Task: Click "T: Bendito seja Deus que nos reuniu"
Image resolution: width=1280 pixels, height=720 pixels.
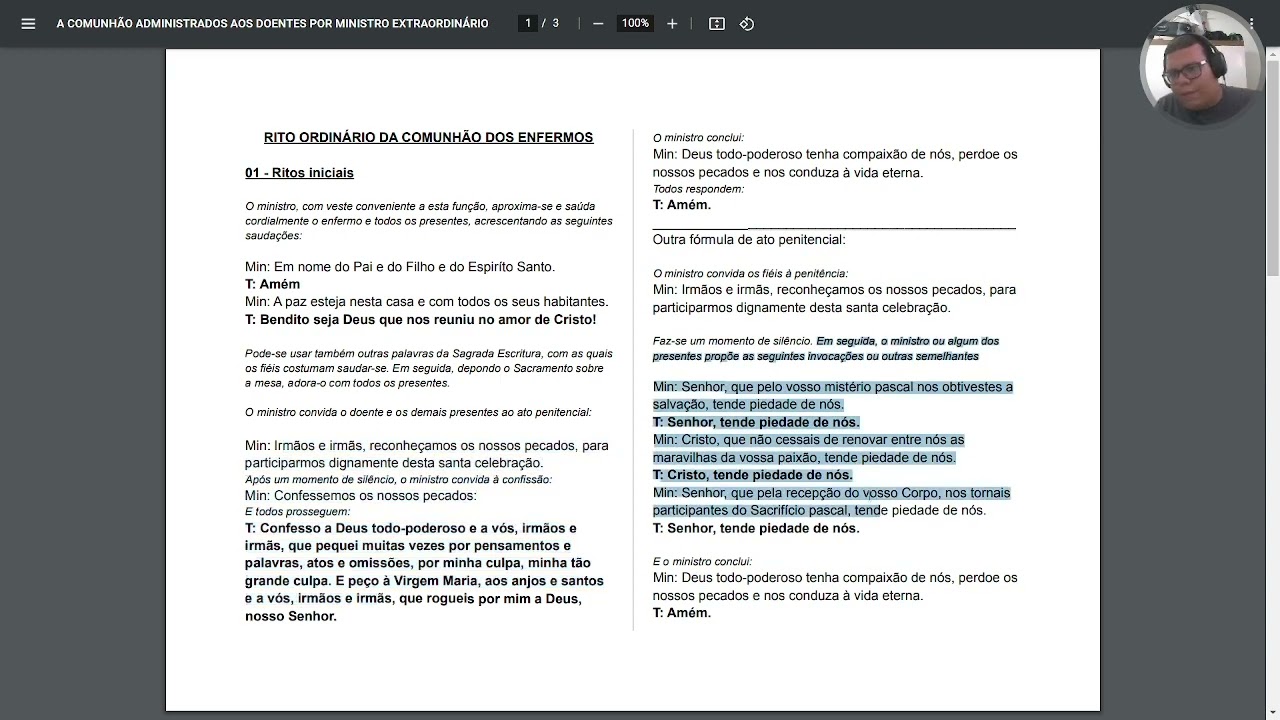Action: [x=420, y=320]
